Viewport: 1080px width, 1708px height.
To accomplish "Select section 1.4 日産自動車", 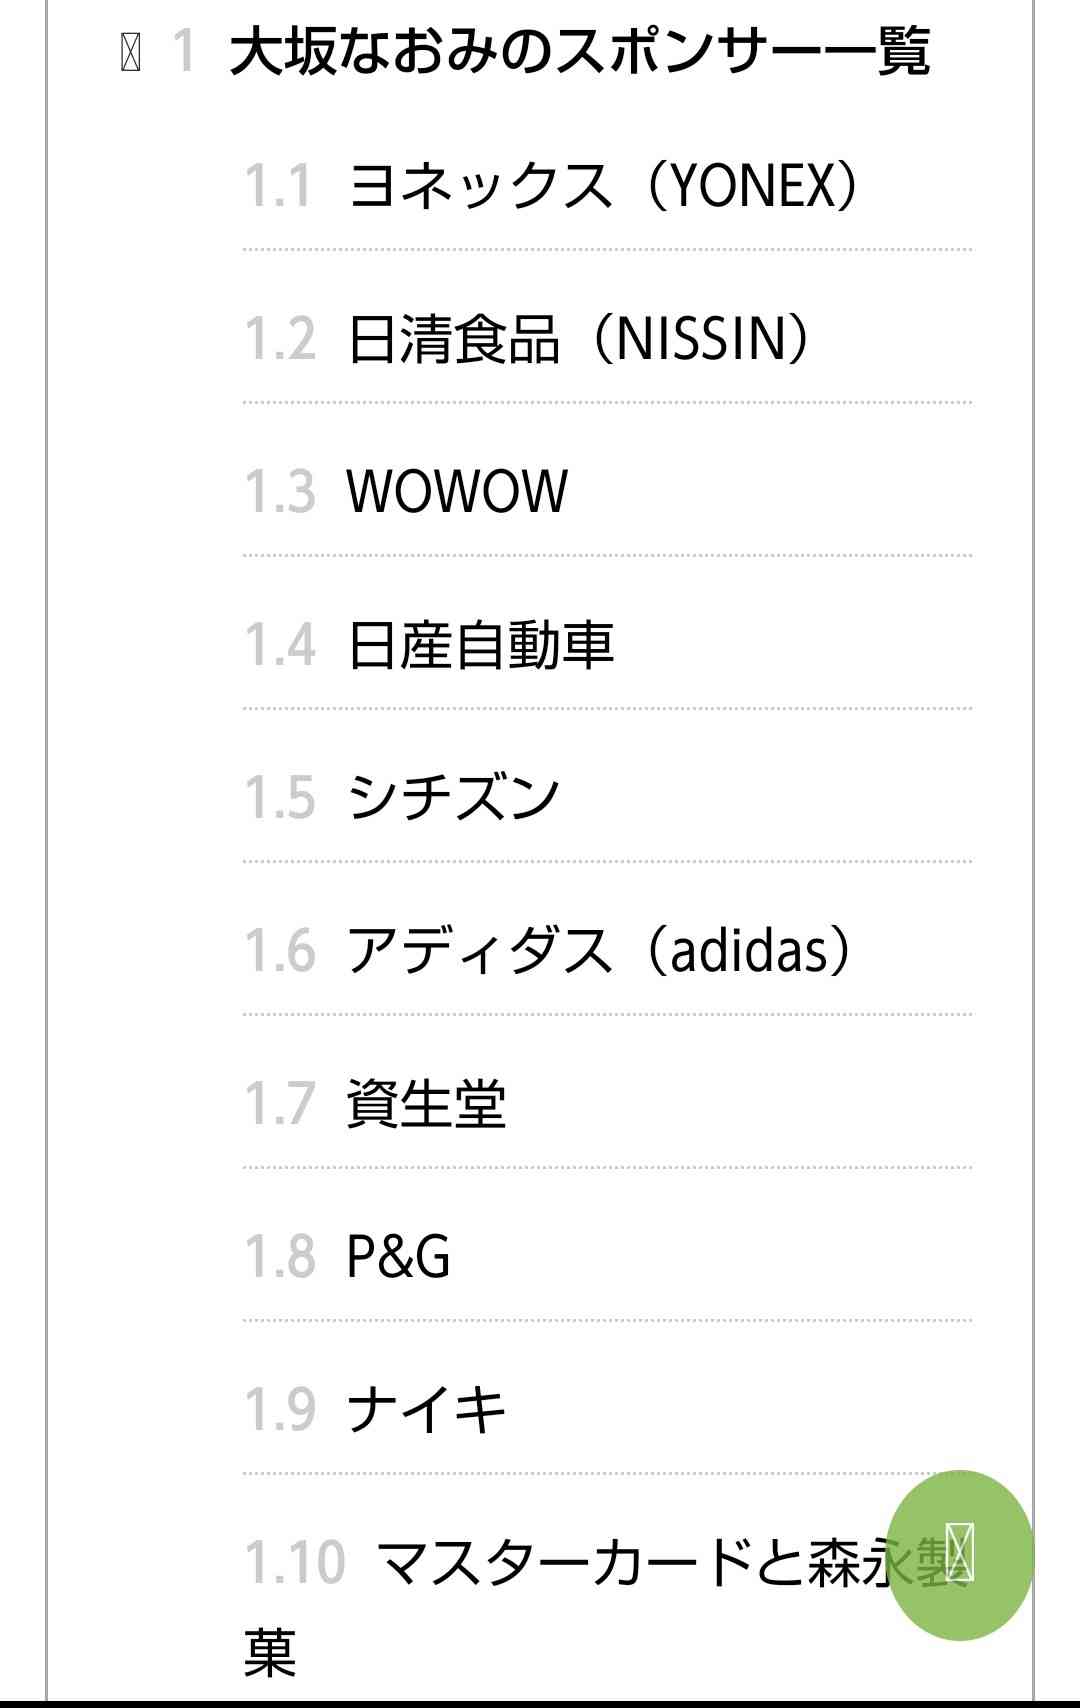I will (480, 644).
